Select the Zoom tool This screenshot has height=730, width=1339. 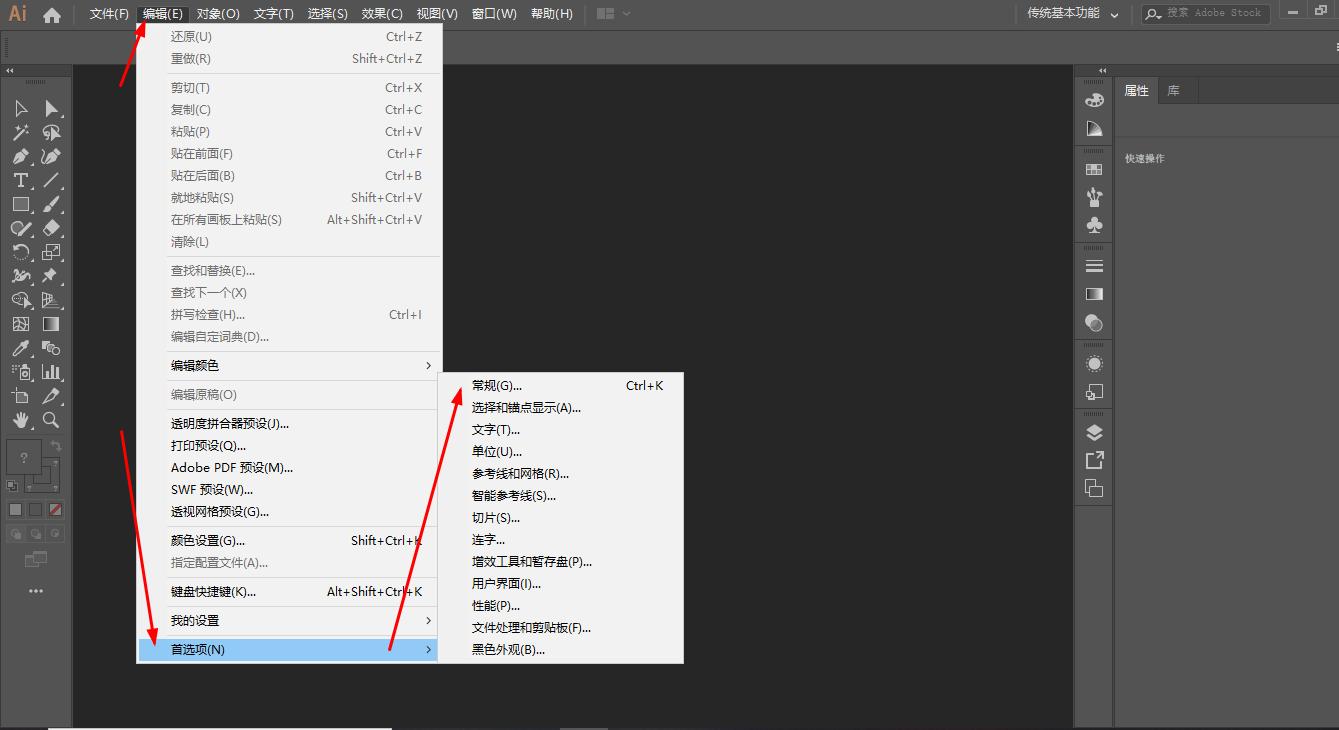coord(51,420)
